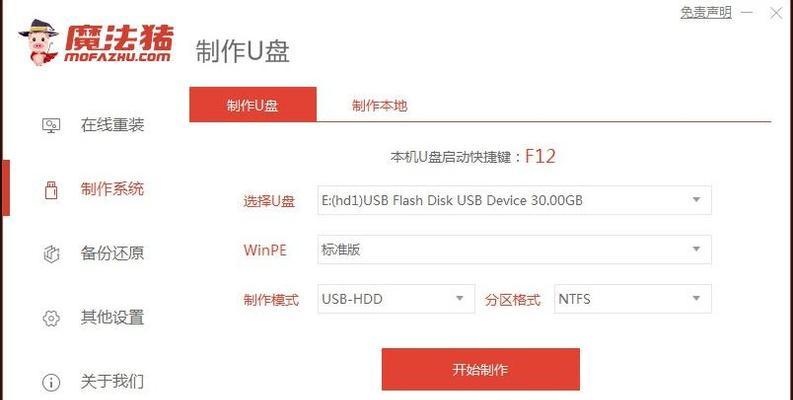The image size is (793, 400).
Task: Click the info icon beside 关于我们
Action: point(51,382)
